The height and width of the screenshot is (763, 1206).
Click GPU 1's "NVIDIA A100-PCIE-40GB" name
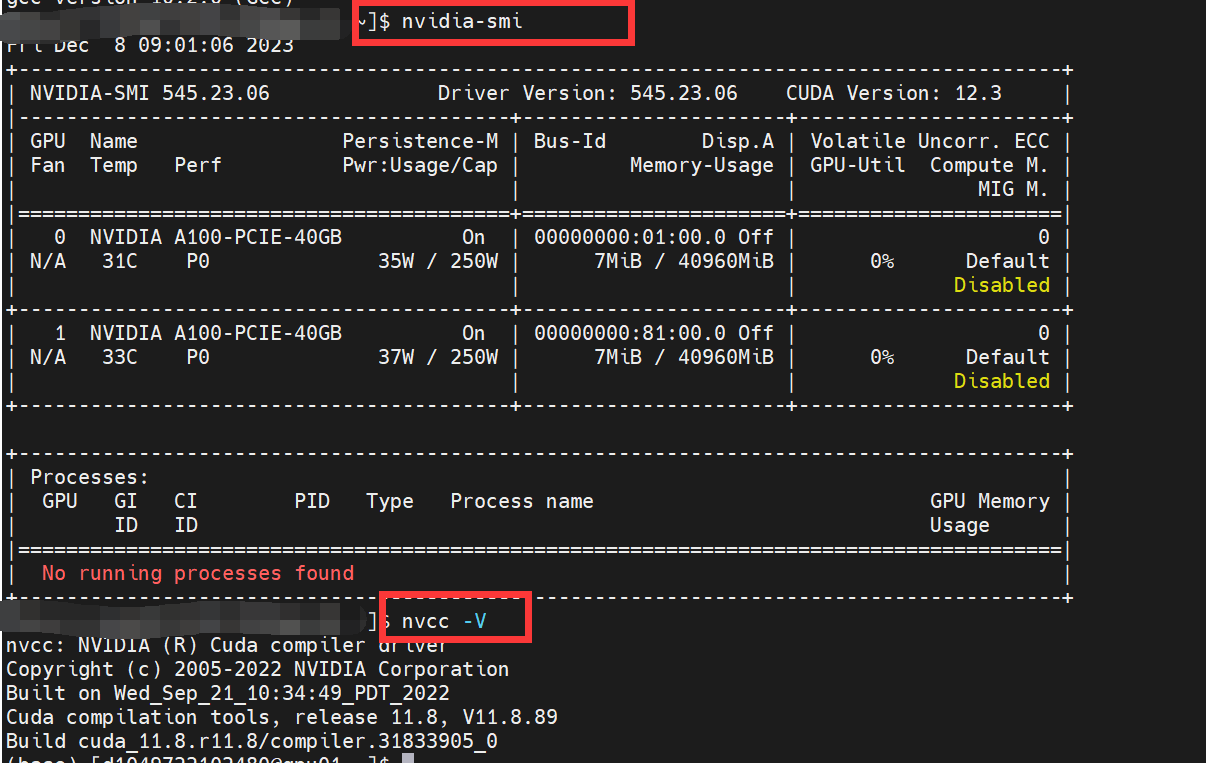point(216,333)
